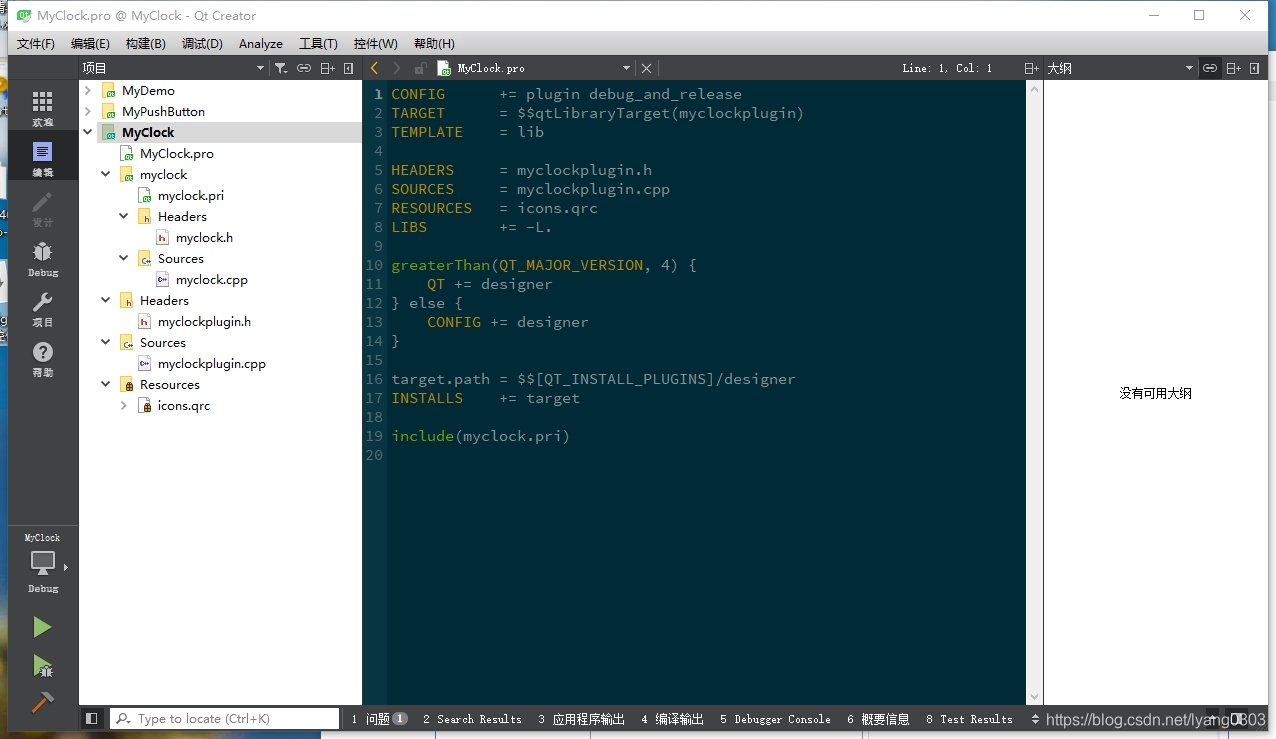Toggle outline synchronize with editor link
Image resolution: width=1276 pixels, height=739 pixels.
coord(1210,68)
